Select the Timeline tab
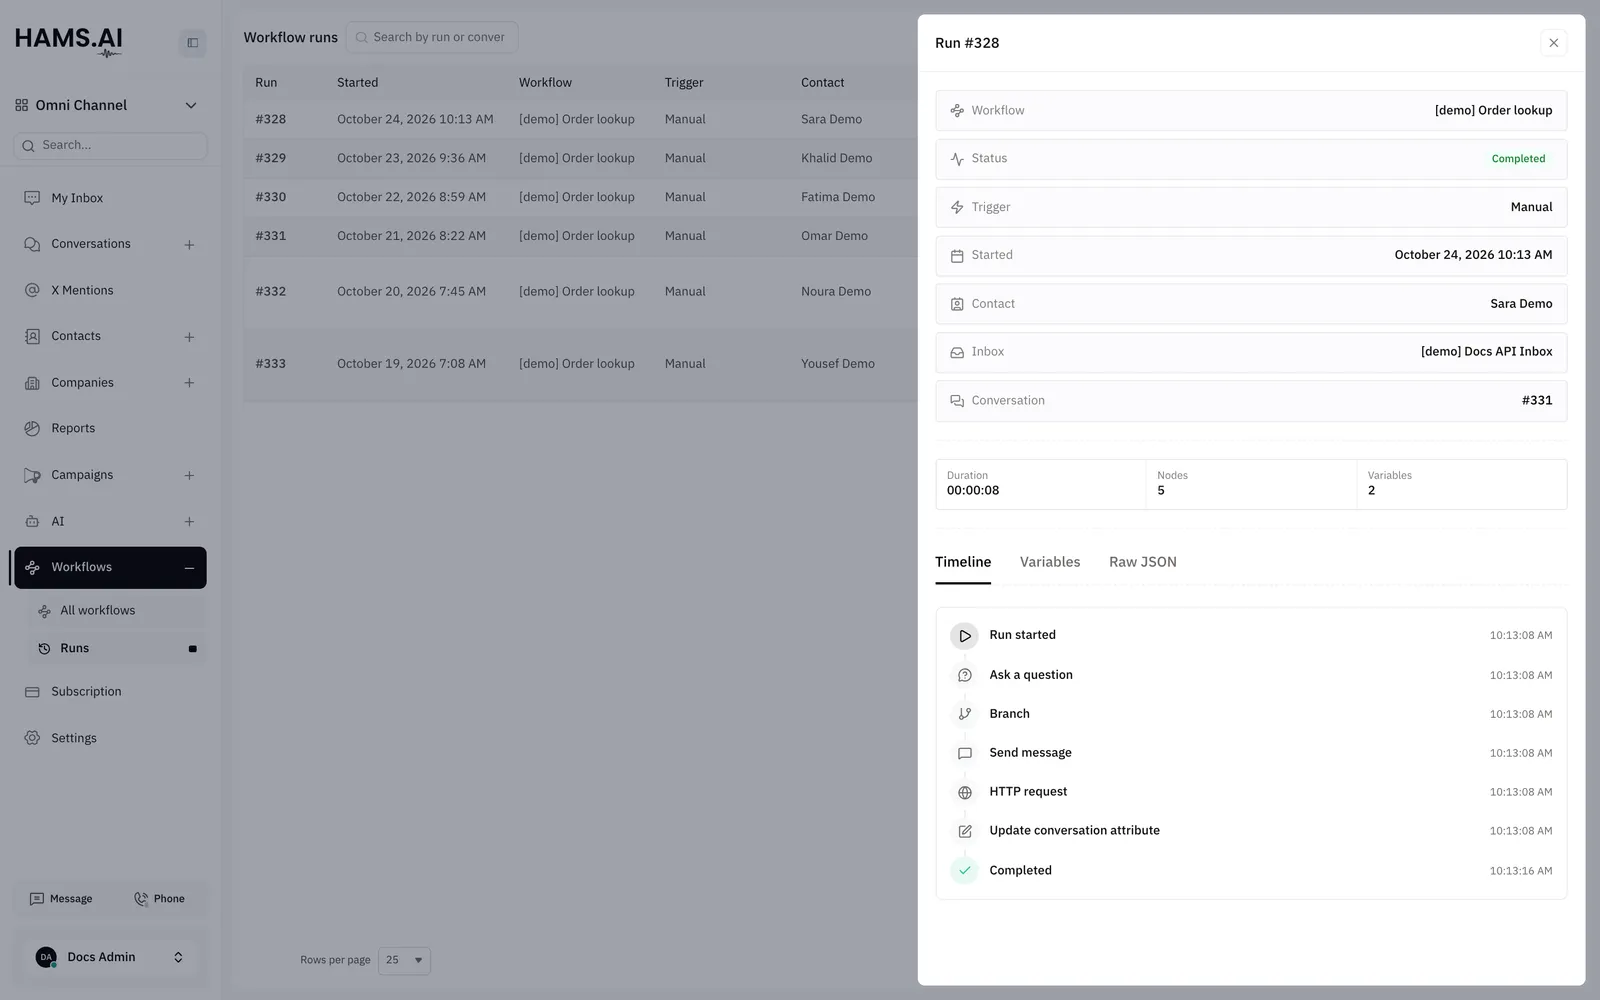 [x=963, y=562]
